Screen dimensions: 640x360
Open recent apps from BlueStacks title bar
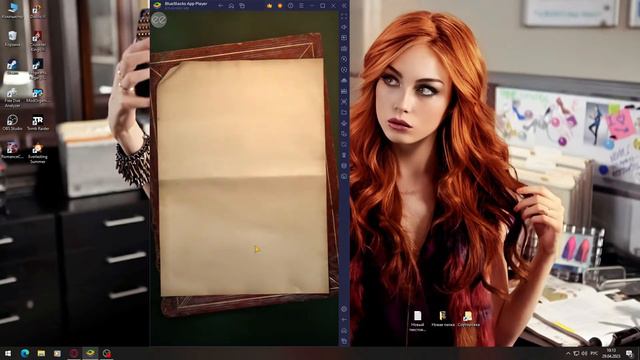[242, 6]
